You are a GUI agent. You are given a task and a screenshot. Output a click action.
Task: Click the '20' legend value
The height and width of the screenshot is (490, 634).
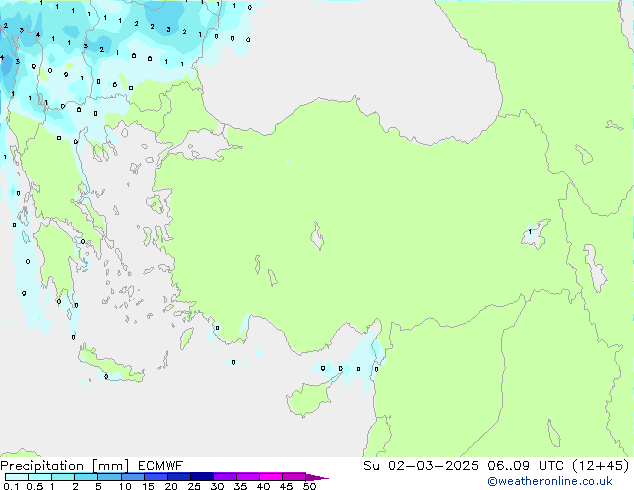tap(171, 486)
